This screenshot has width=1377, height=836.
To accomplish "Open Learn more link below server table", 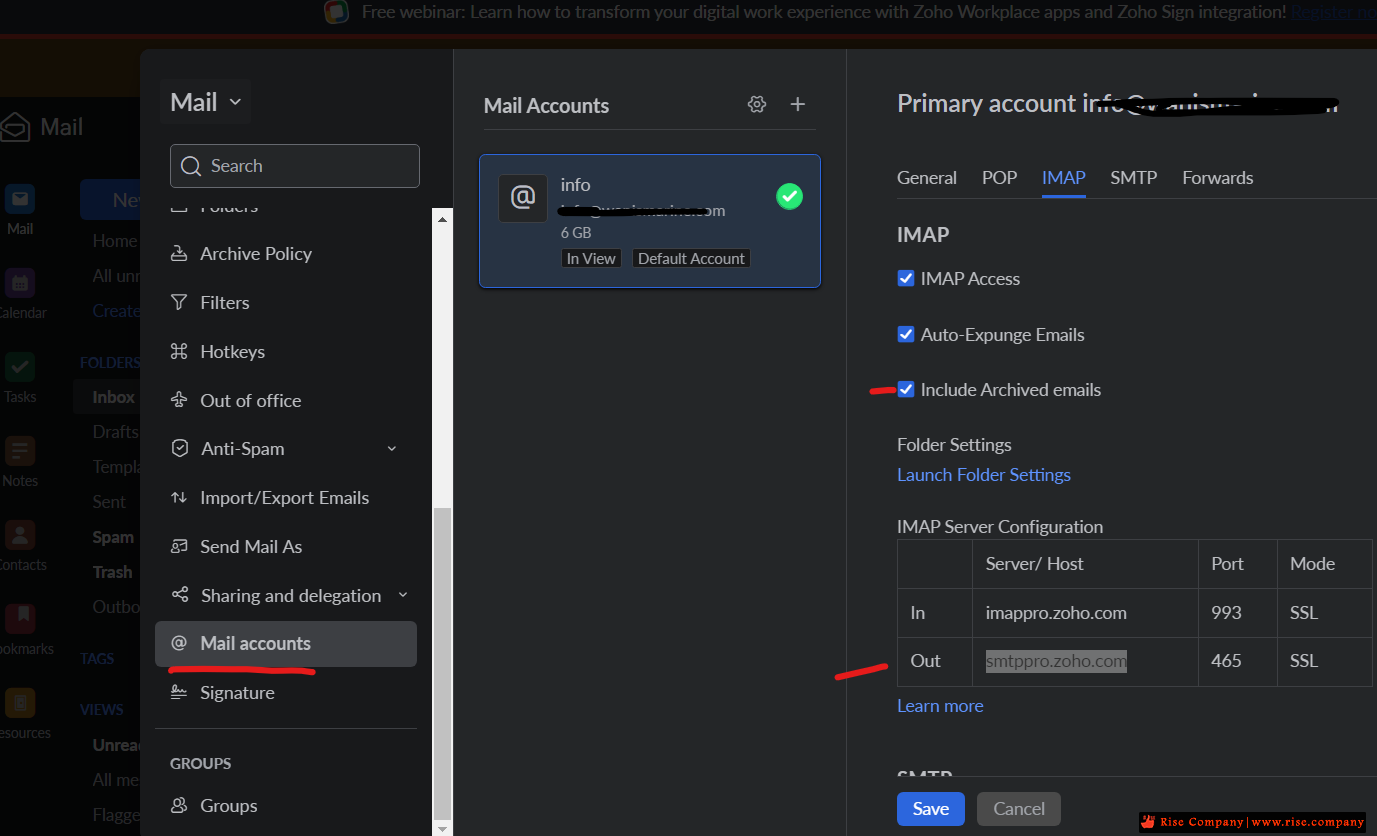I will (940, 706).
